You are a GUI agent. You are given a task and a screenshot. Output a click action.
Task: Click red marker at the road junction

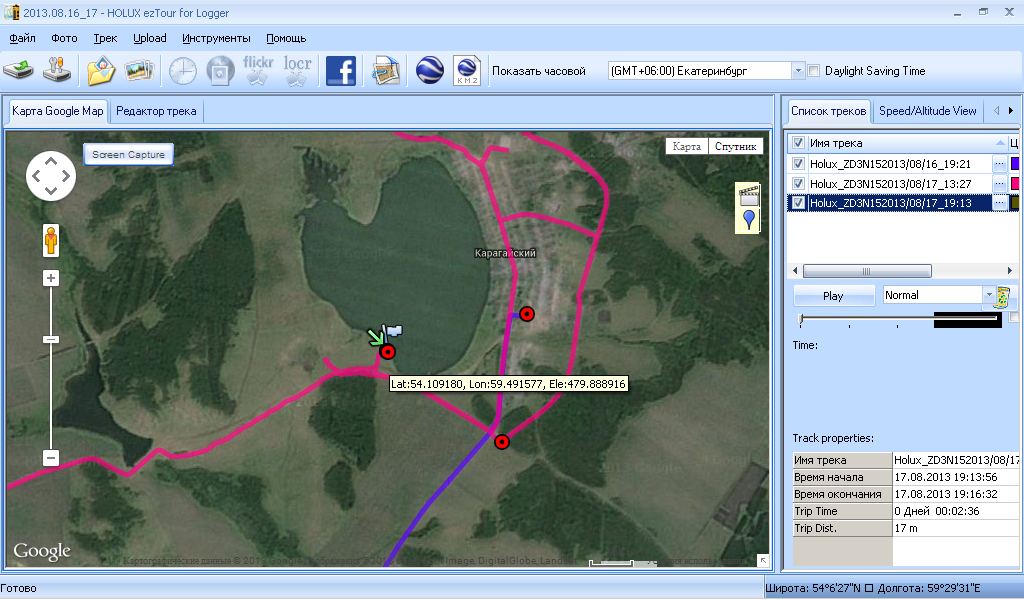[x=502, y=442]
